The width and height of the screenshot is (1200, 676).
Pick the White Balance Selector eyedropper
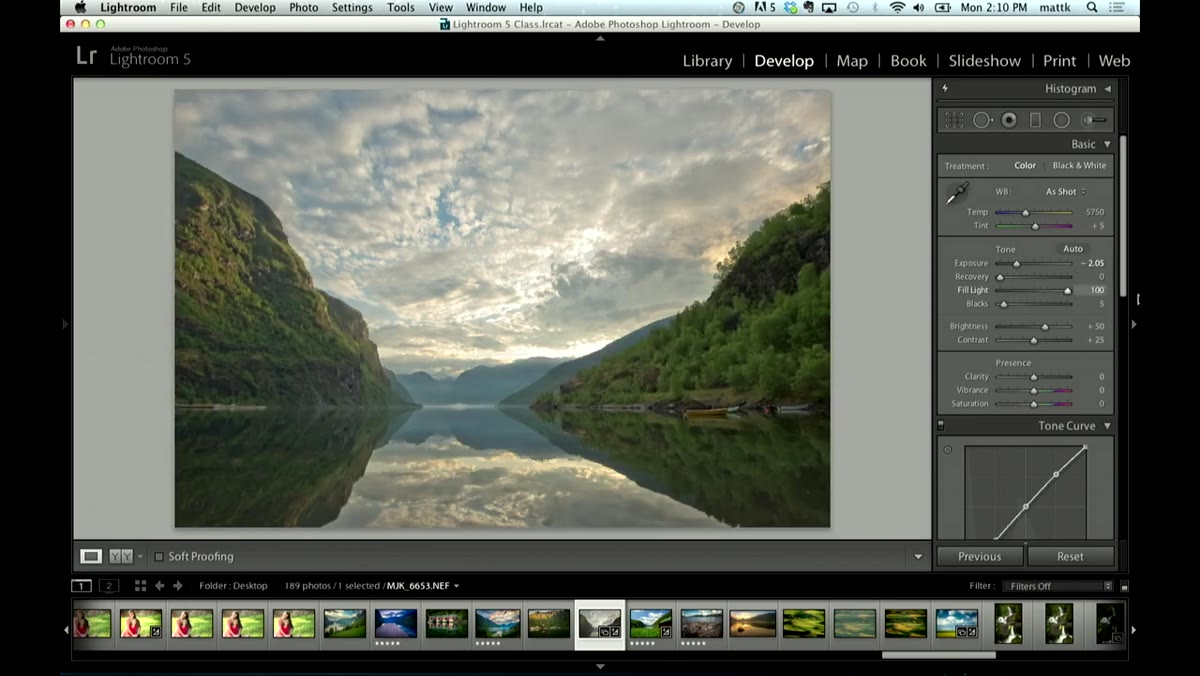(x=957, y=195)
